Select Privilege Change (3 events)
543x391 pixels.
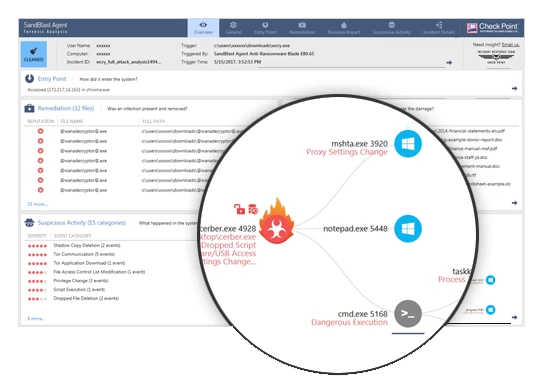point(81,281)
